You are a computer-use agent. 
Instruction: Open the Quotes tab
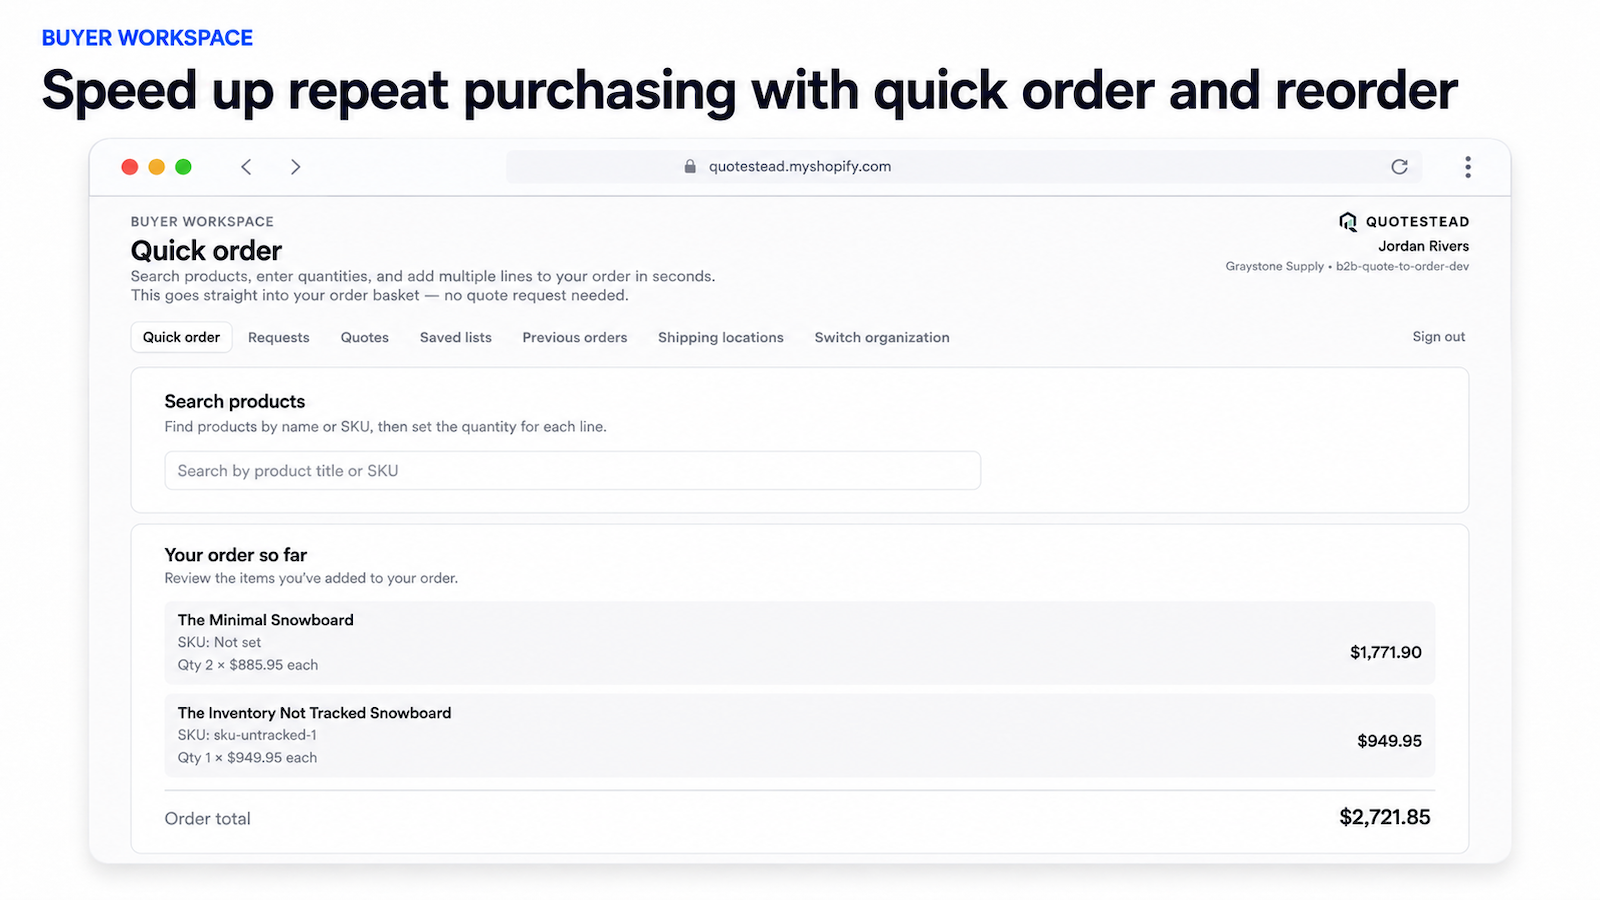click(x=364, y=338)
